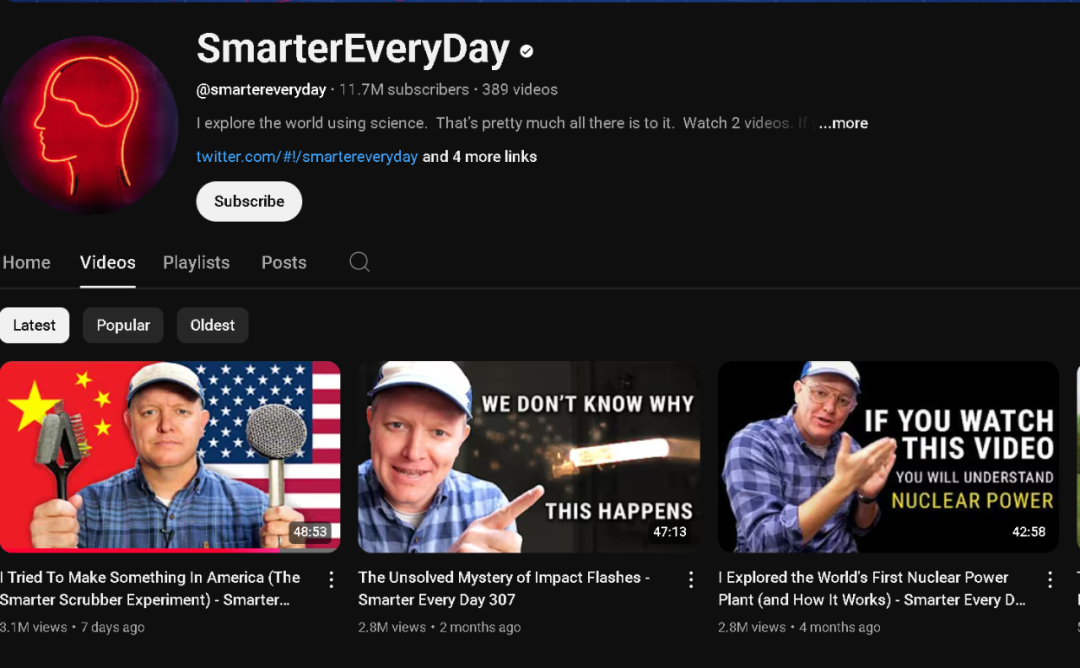The height and width of the screenshot is (668, 1080).
Task: Go to the Home tab
Action: tap(26, 262)
